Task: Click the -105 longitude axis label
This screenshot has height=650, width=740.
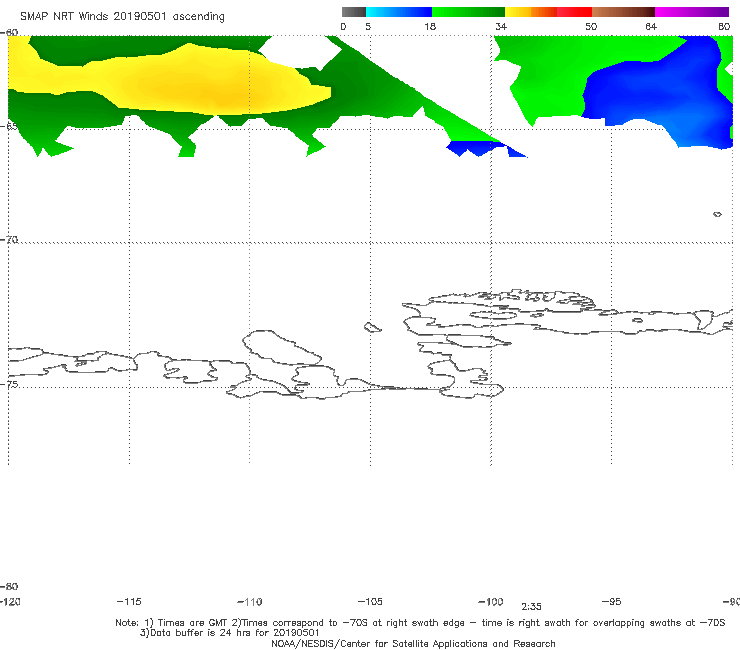Action: coord(370,602)
